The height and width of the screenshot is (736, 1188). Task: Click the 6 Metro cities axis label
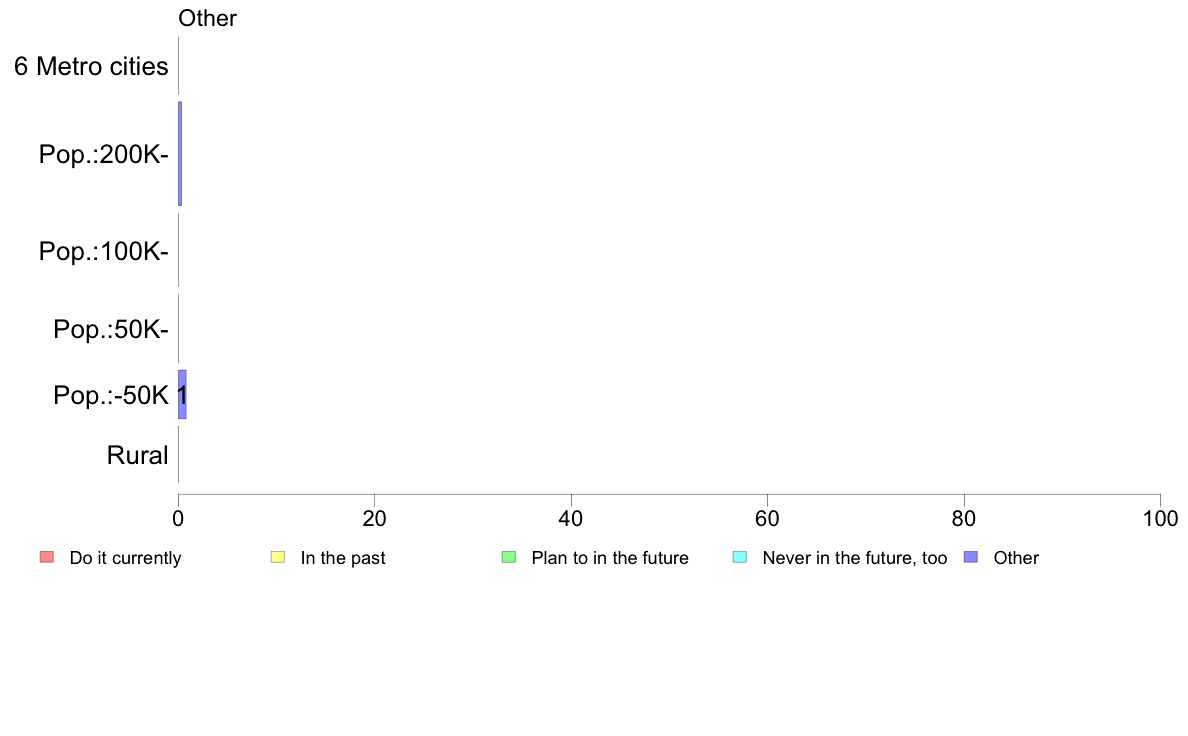coord(91,67)
